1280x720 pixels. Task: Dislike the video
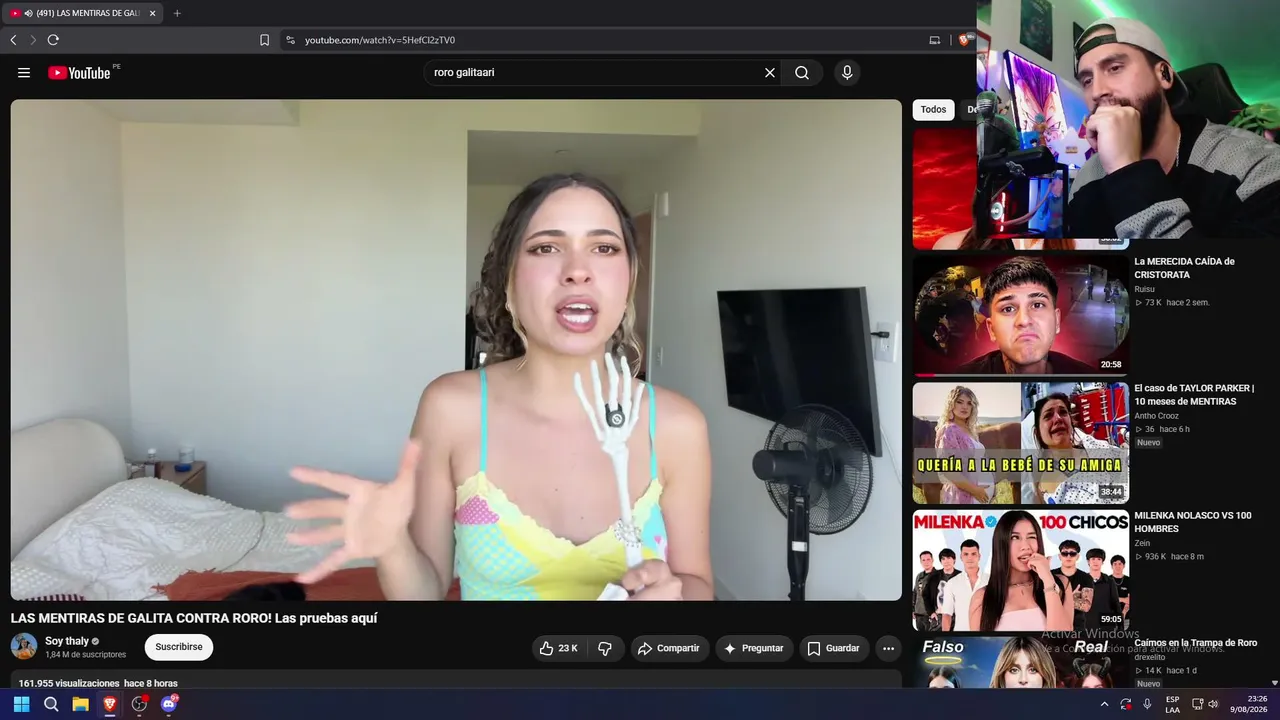(605, 648)
